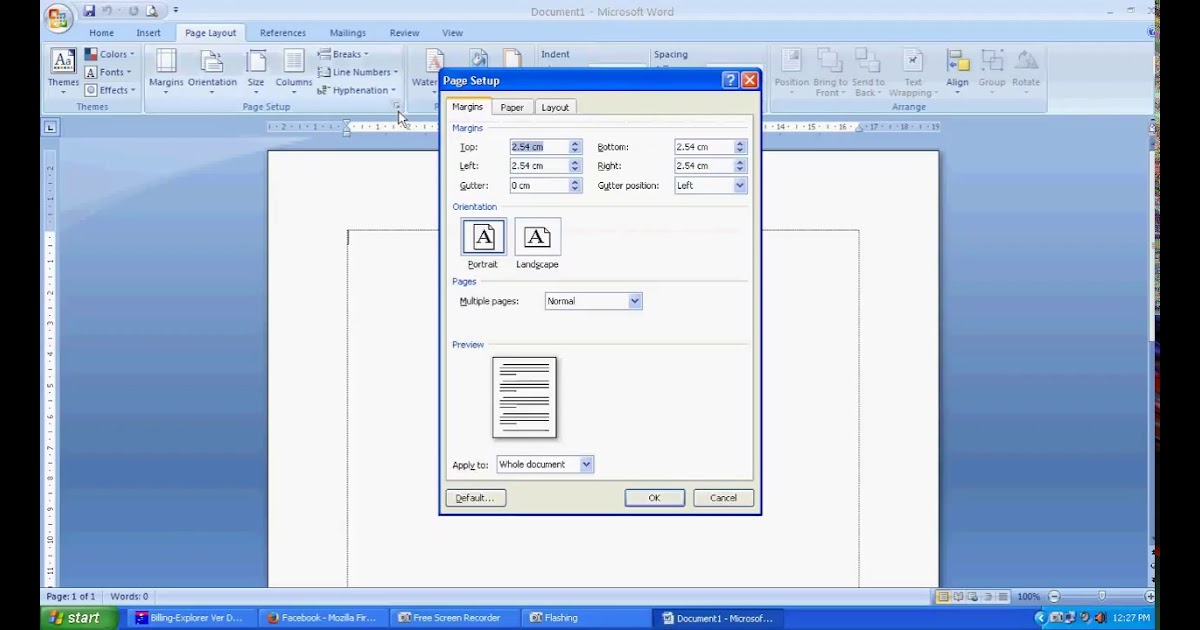This screenshot has height=630, width=1200.
Task: Click the 100% zoom level text
Action: 1028,596
